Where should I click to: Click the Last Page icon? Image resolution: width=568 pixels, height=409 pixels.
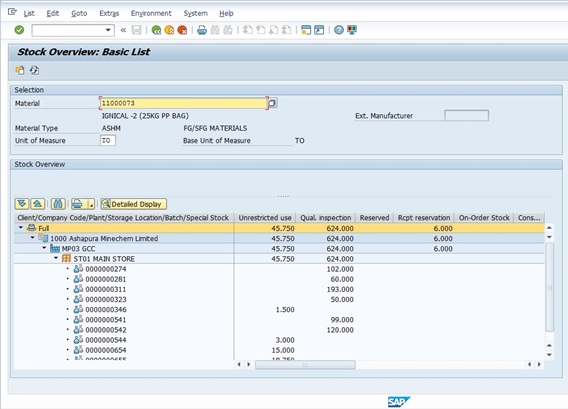(x=287, y=30)
